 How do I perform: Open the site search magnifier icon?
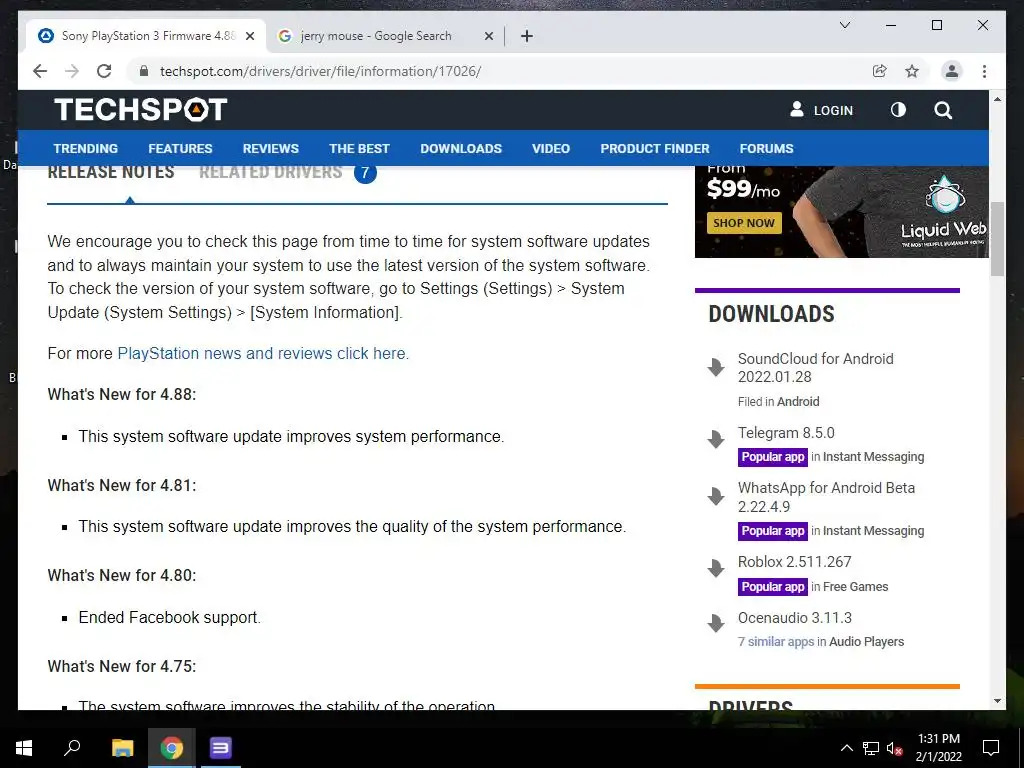click(x=942, y=110)
